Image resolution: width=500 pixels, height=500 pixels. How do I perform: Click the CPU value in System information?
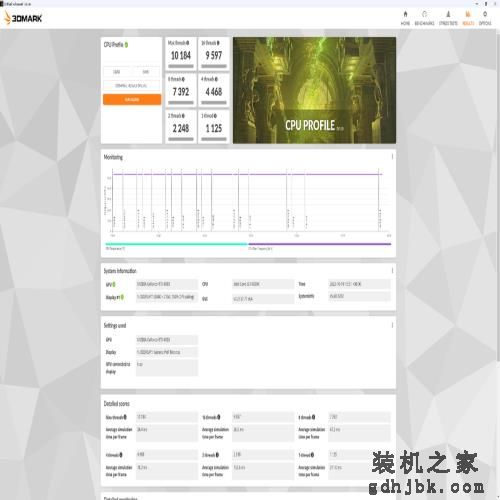(x=263, y=284)
